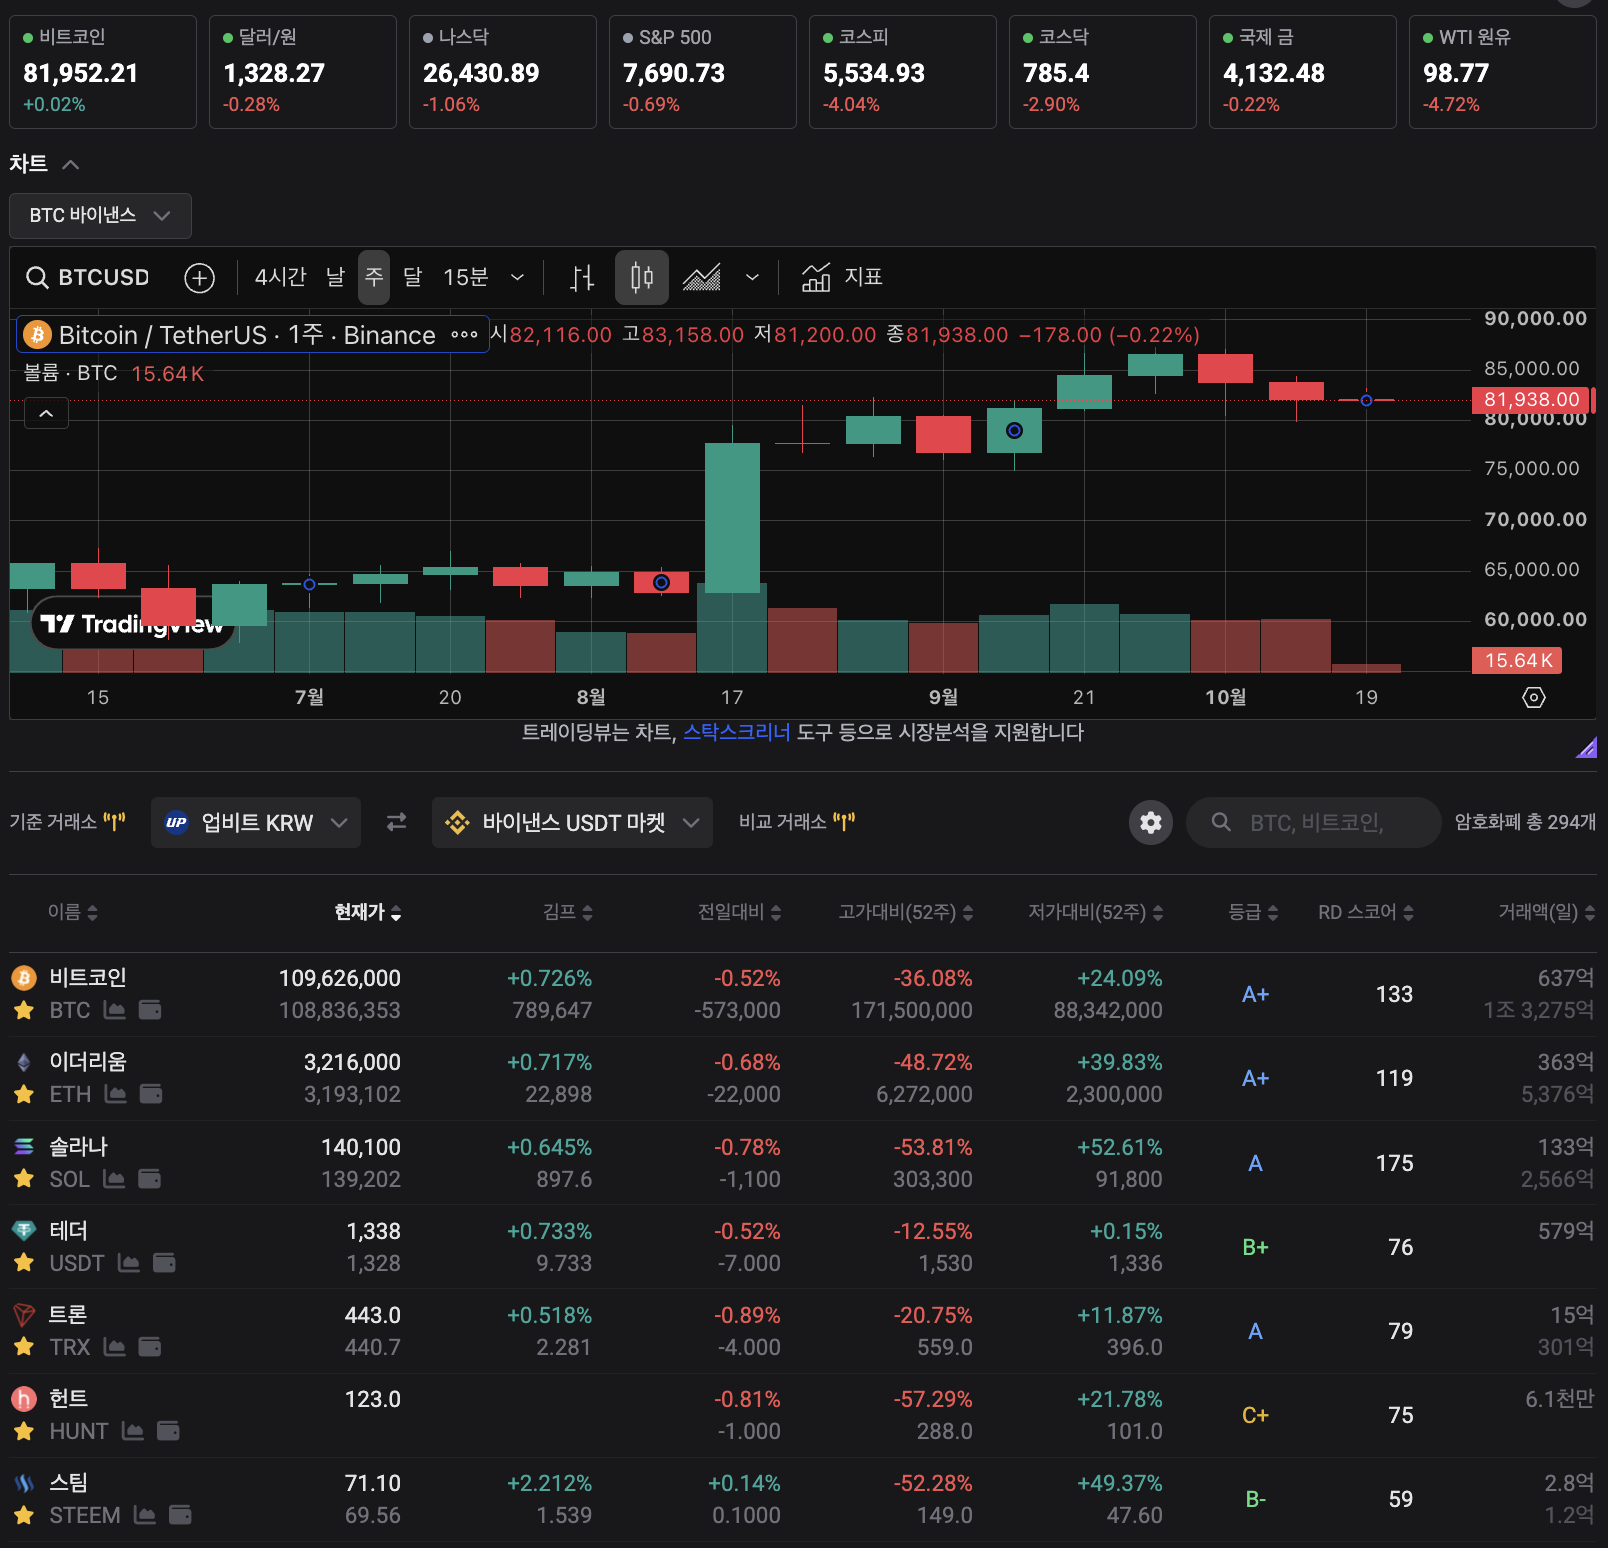Image resolution: width=1608 pixels, height=1548 pixels.
Task: Select candlestick chart style icon
Action: 642,277
